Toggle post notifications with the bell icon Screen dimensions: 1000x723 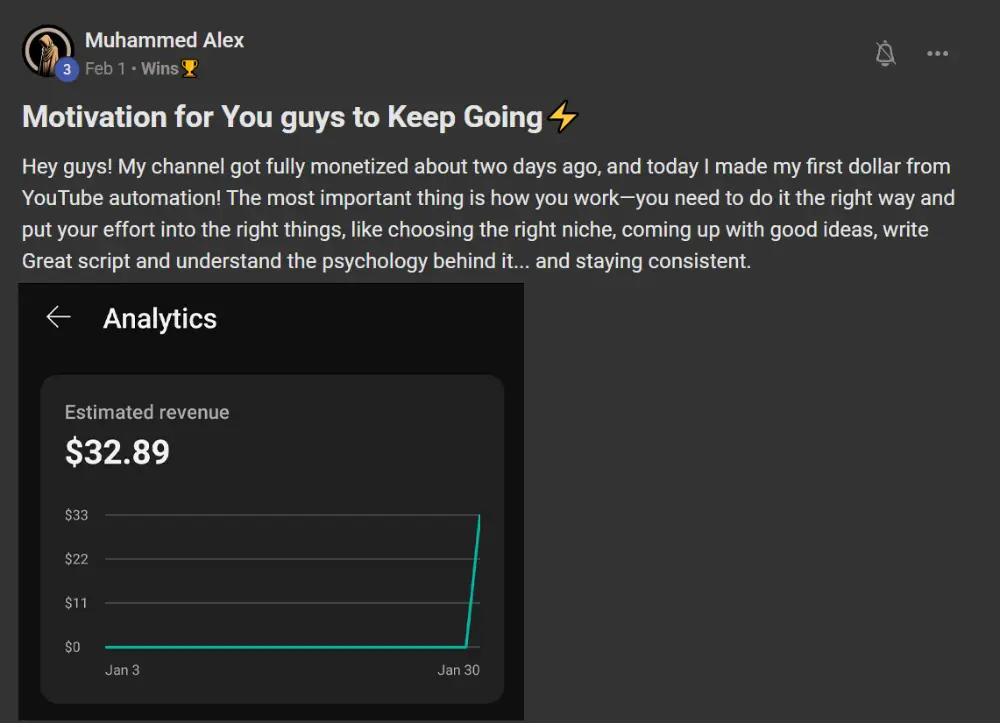[885, 54]
